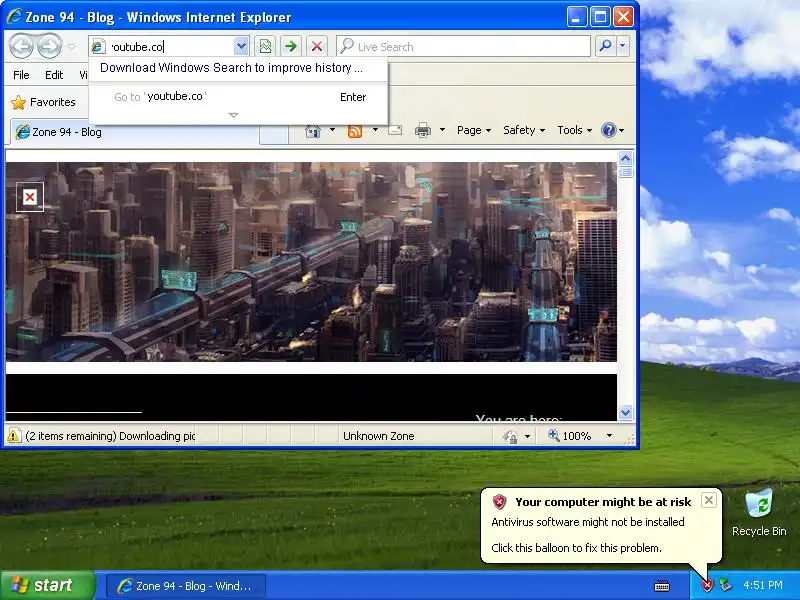The width and height of the screenshot is (800, 600).
Task: Close the security warning balloon
Action: click(x=709, y=500)
